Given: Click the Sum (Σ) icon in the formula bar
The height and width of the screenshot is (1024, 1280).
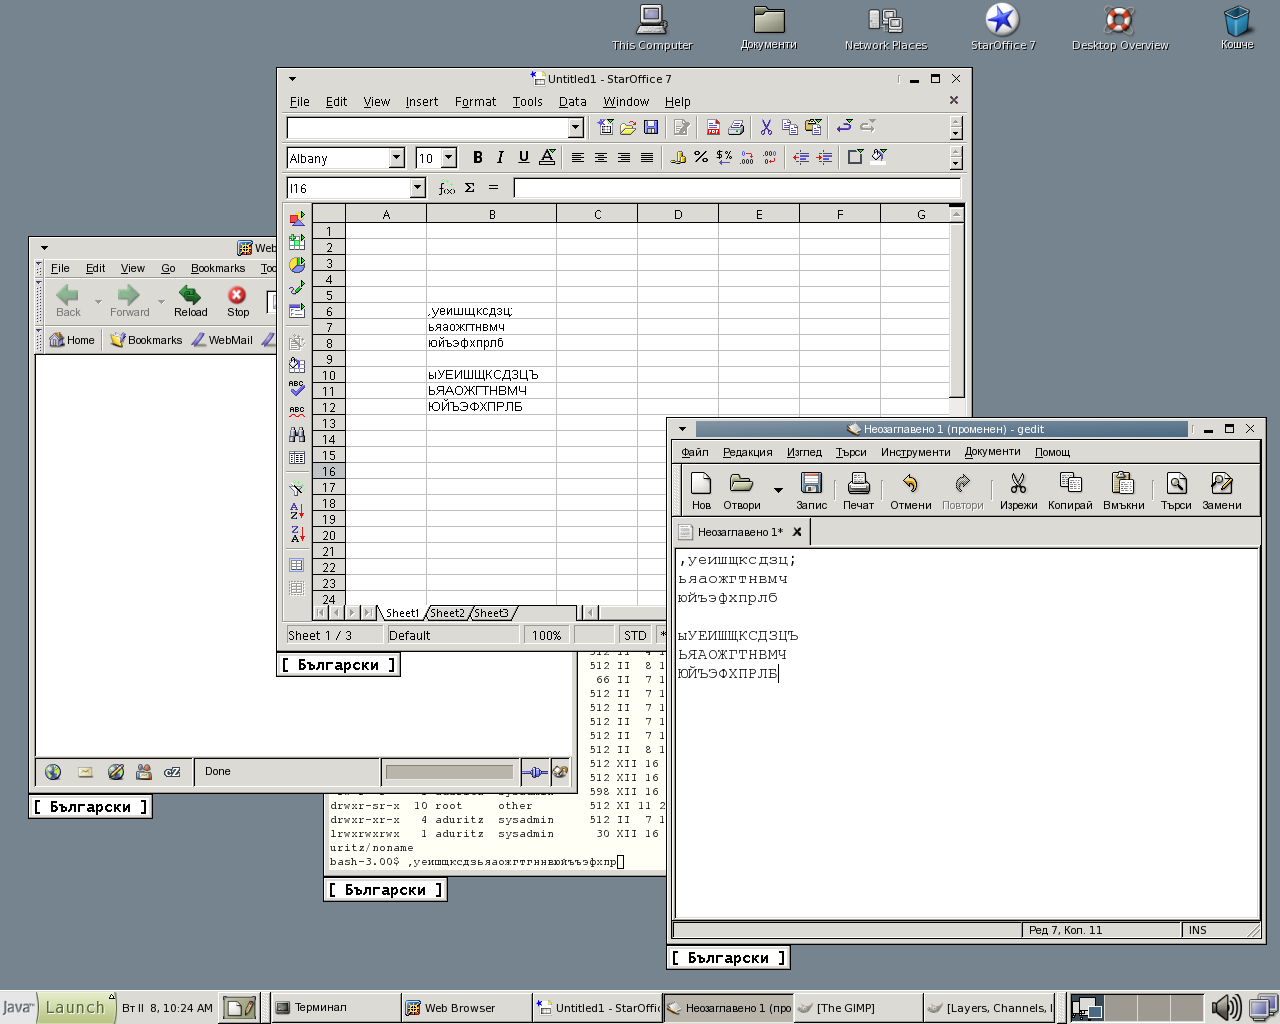Looking at the screenshot, I should tap(469, 188).
